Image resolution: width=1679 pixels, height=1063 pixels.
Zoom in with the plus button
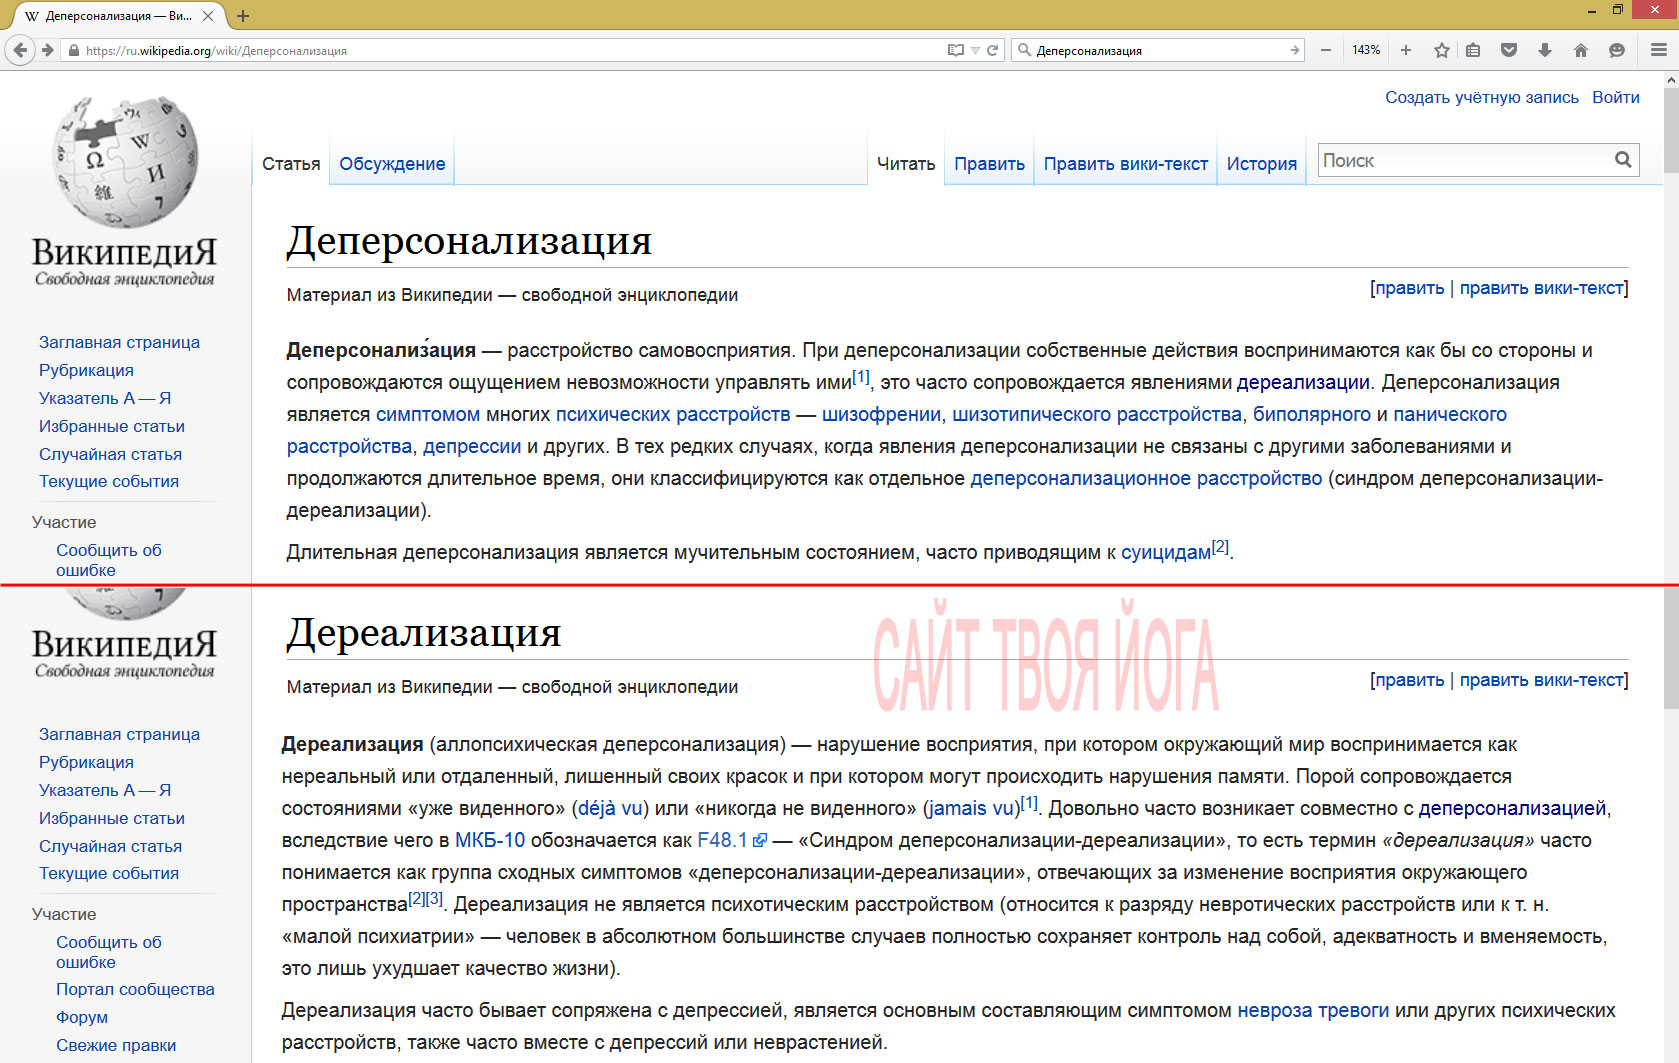[1406, 50]
